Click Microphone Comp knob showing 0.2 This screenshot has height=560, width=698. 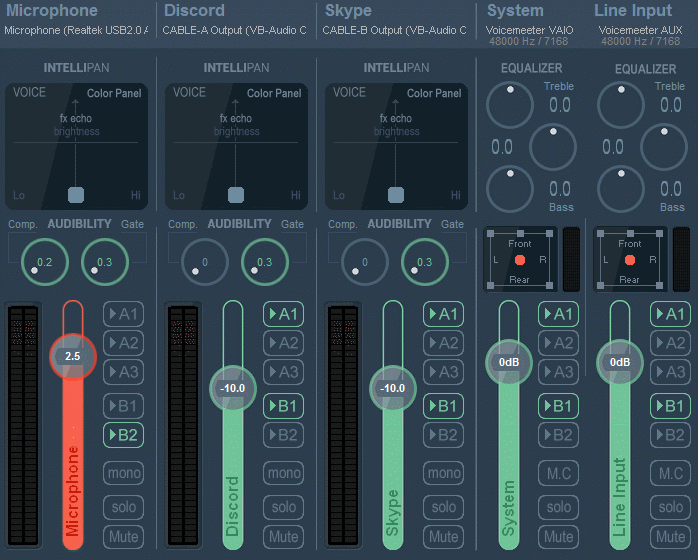[x=45, y=262]
